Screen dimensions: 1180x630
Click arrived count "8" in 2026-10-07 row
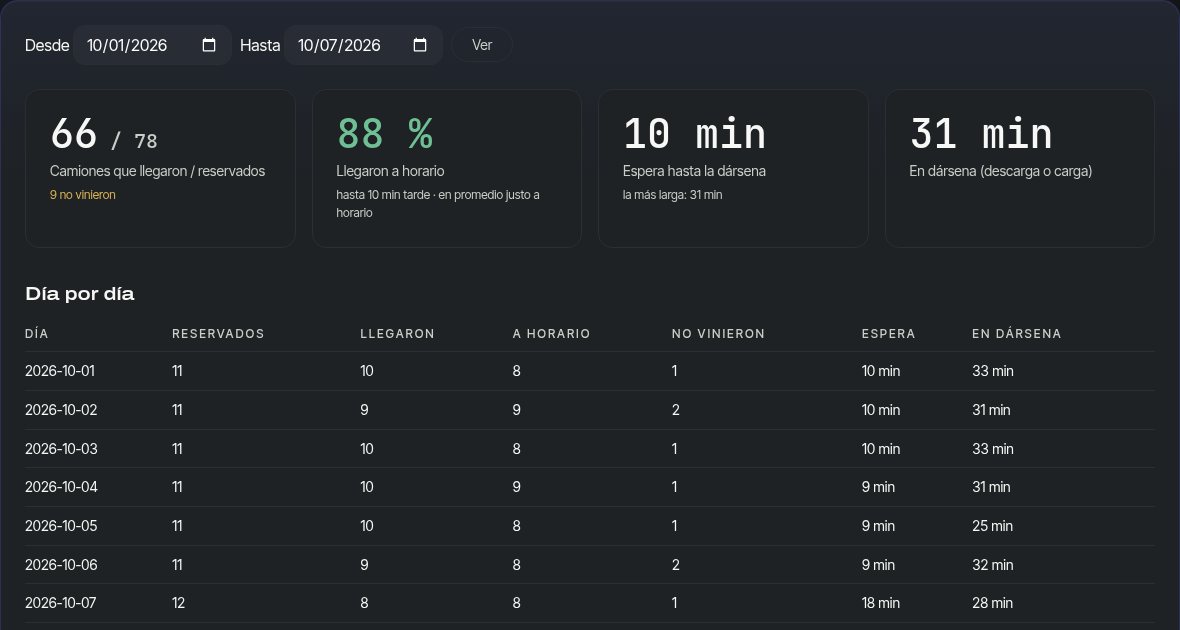[364, 603]
